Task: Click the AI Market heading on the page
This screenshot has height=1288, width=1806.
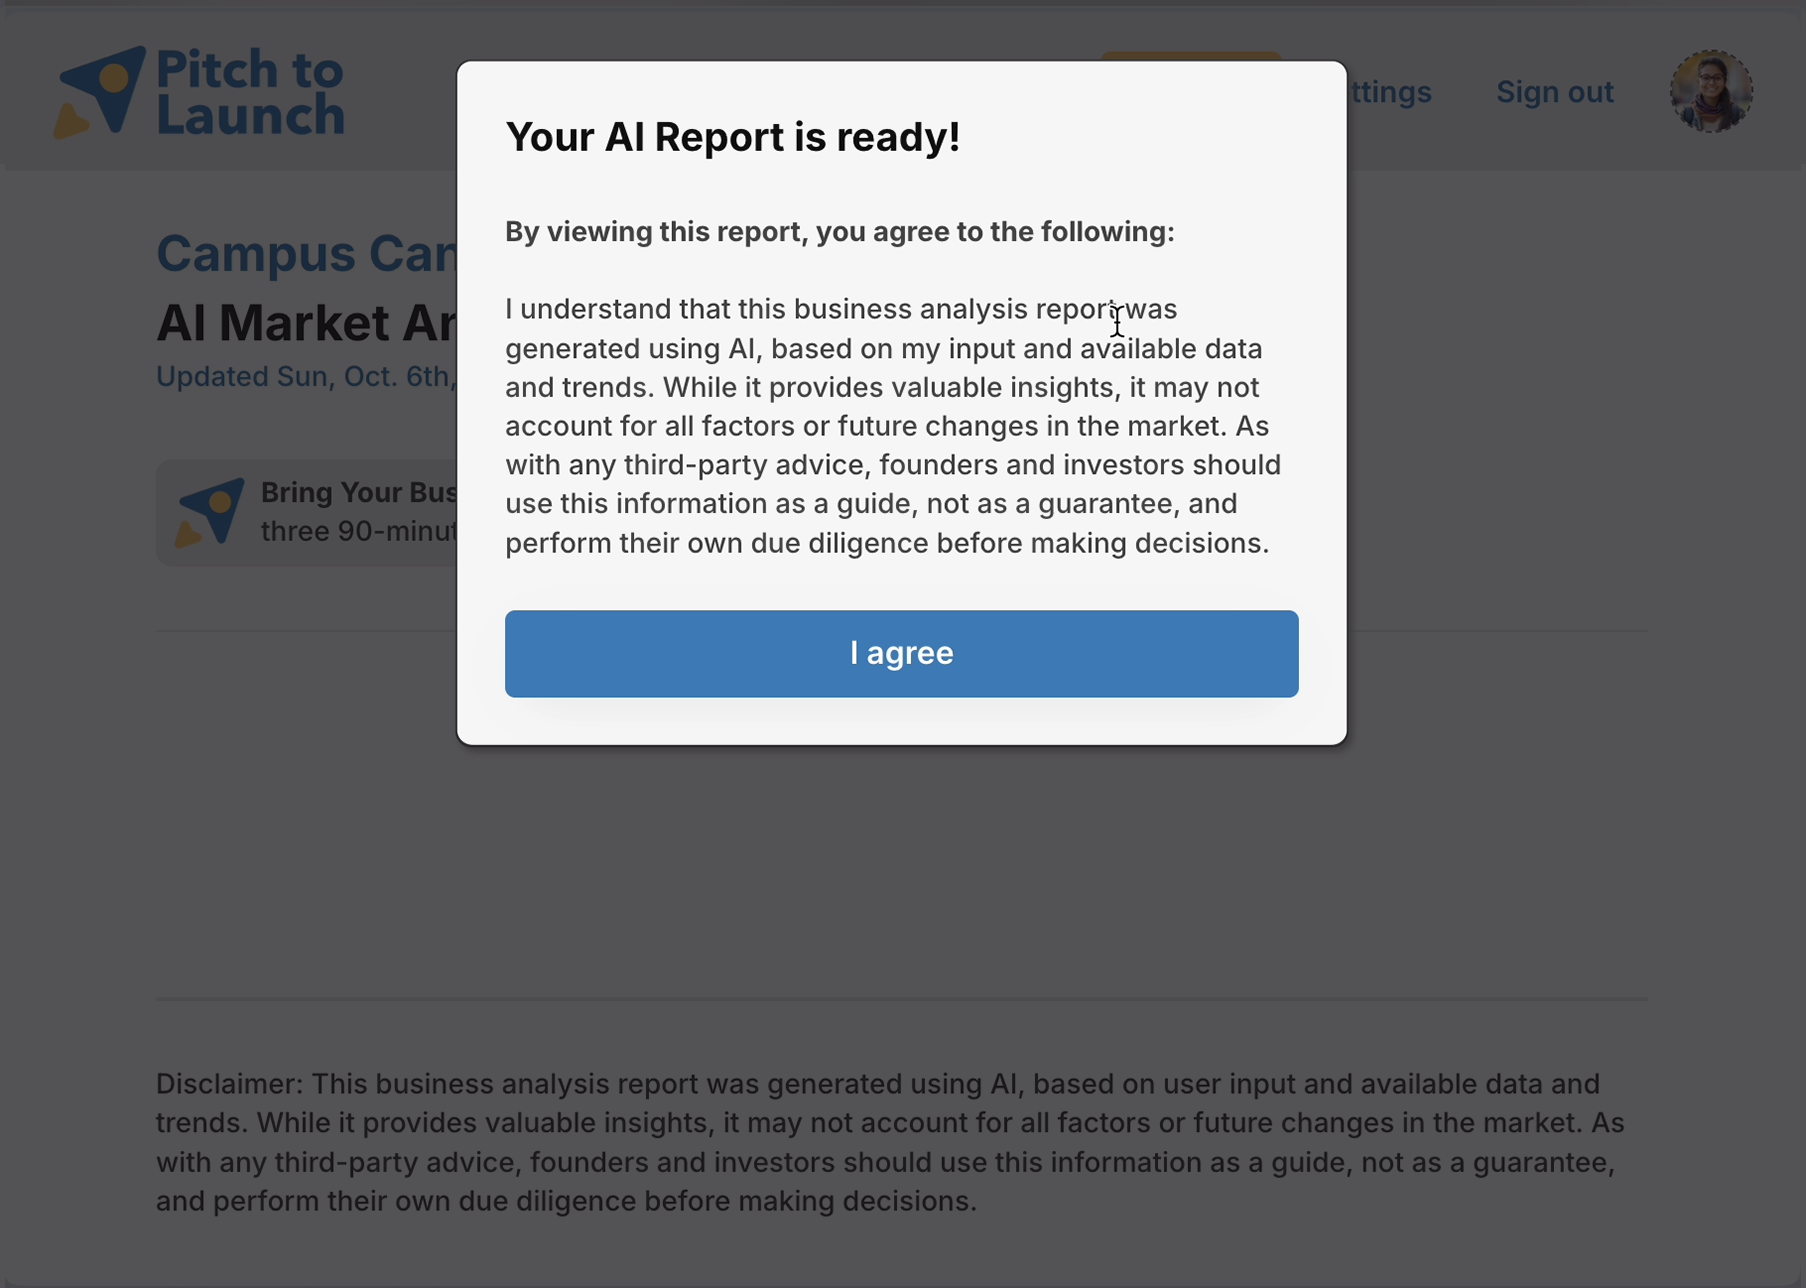Action: pos(305,323)
